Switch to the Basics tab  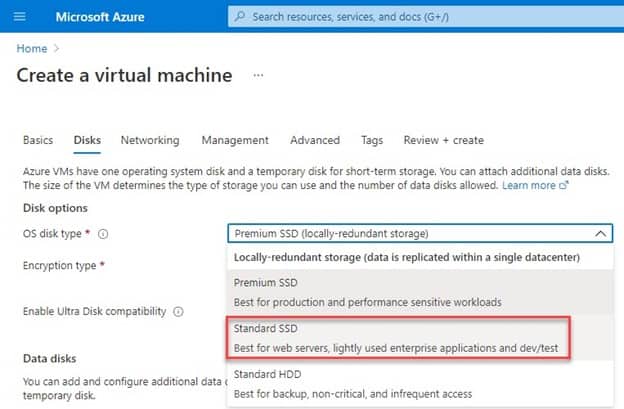tap(38, 140)
